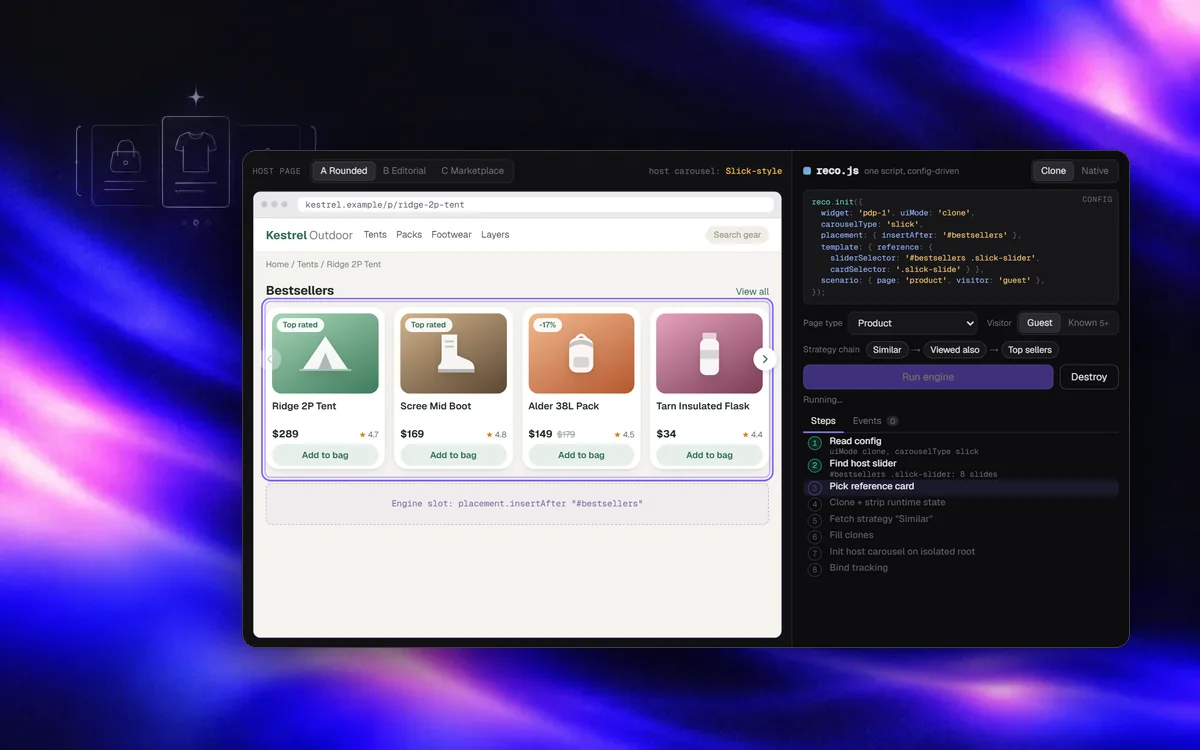Click the kestrel.example URL bar
The width and height of the screenshot is (1200, 750).
(x=535, y=205)
